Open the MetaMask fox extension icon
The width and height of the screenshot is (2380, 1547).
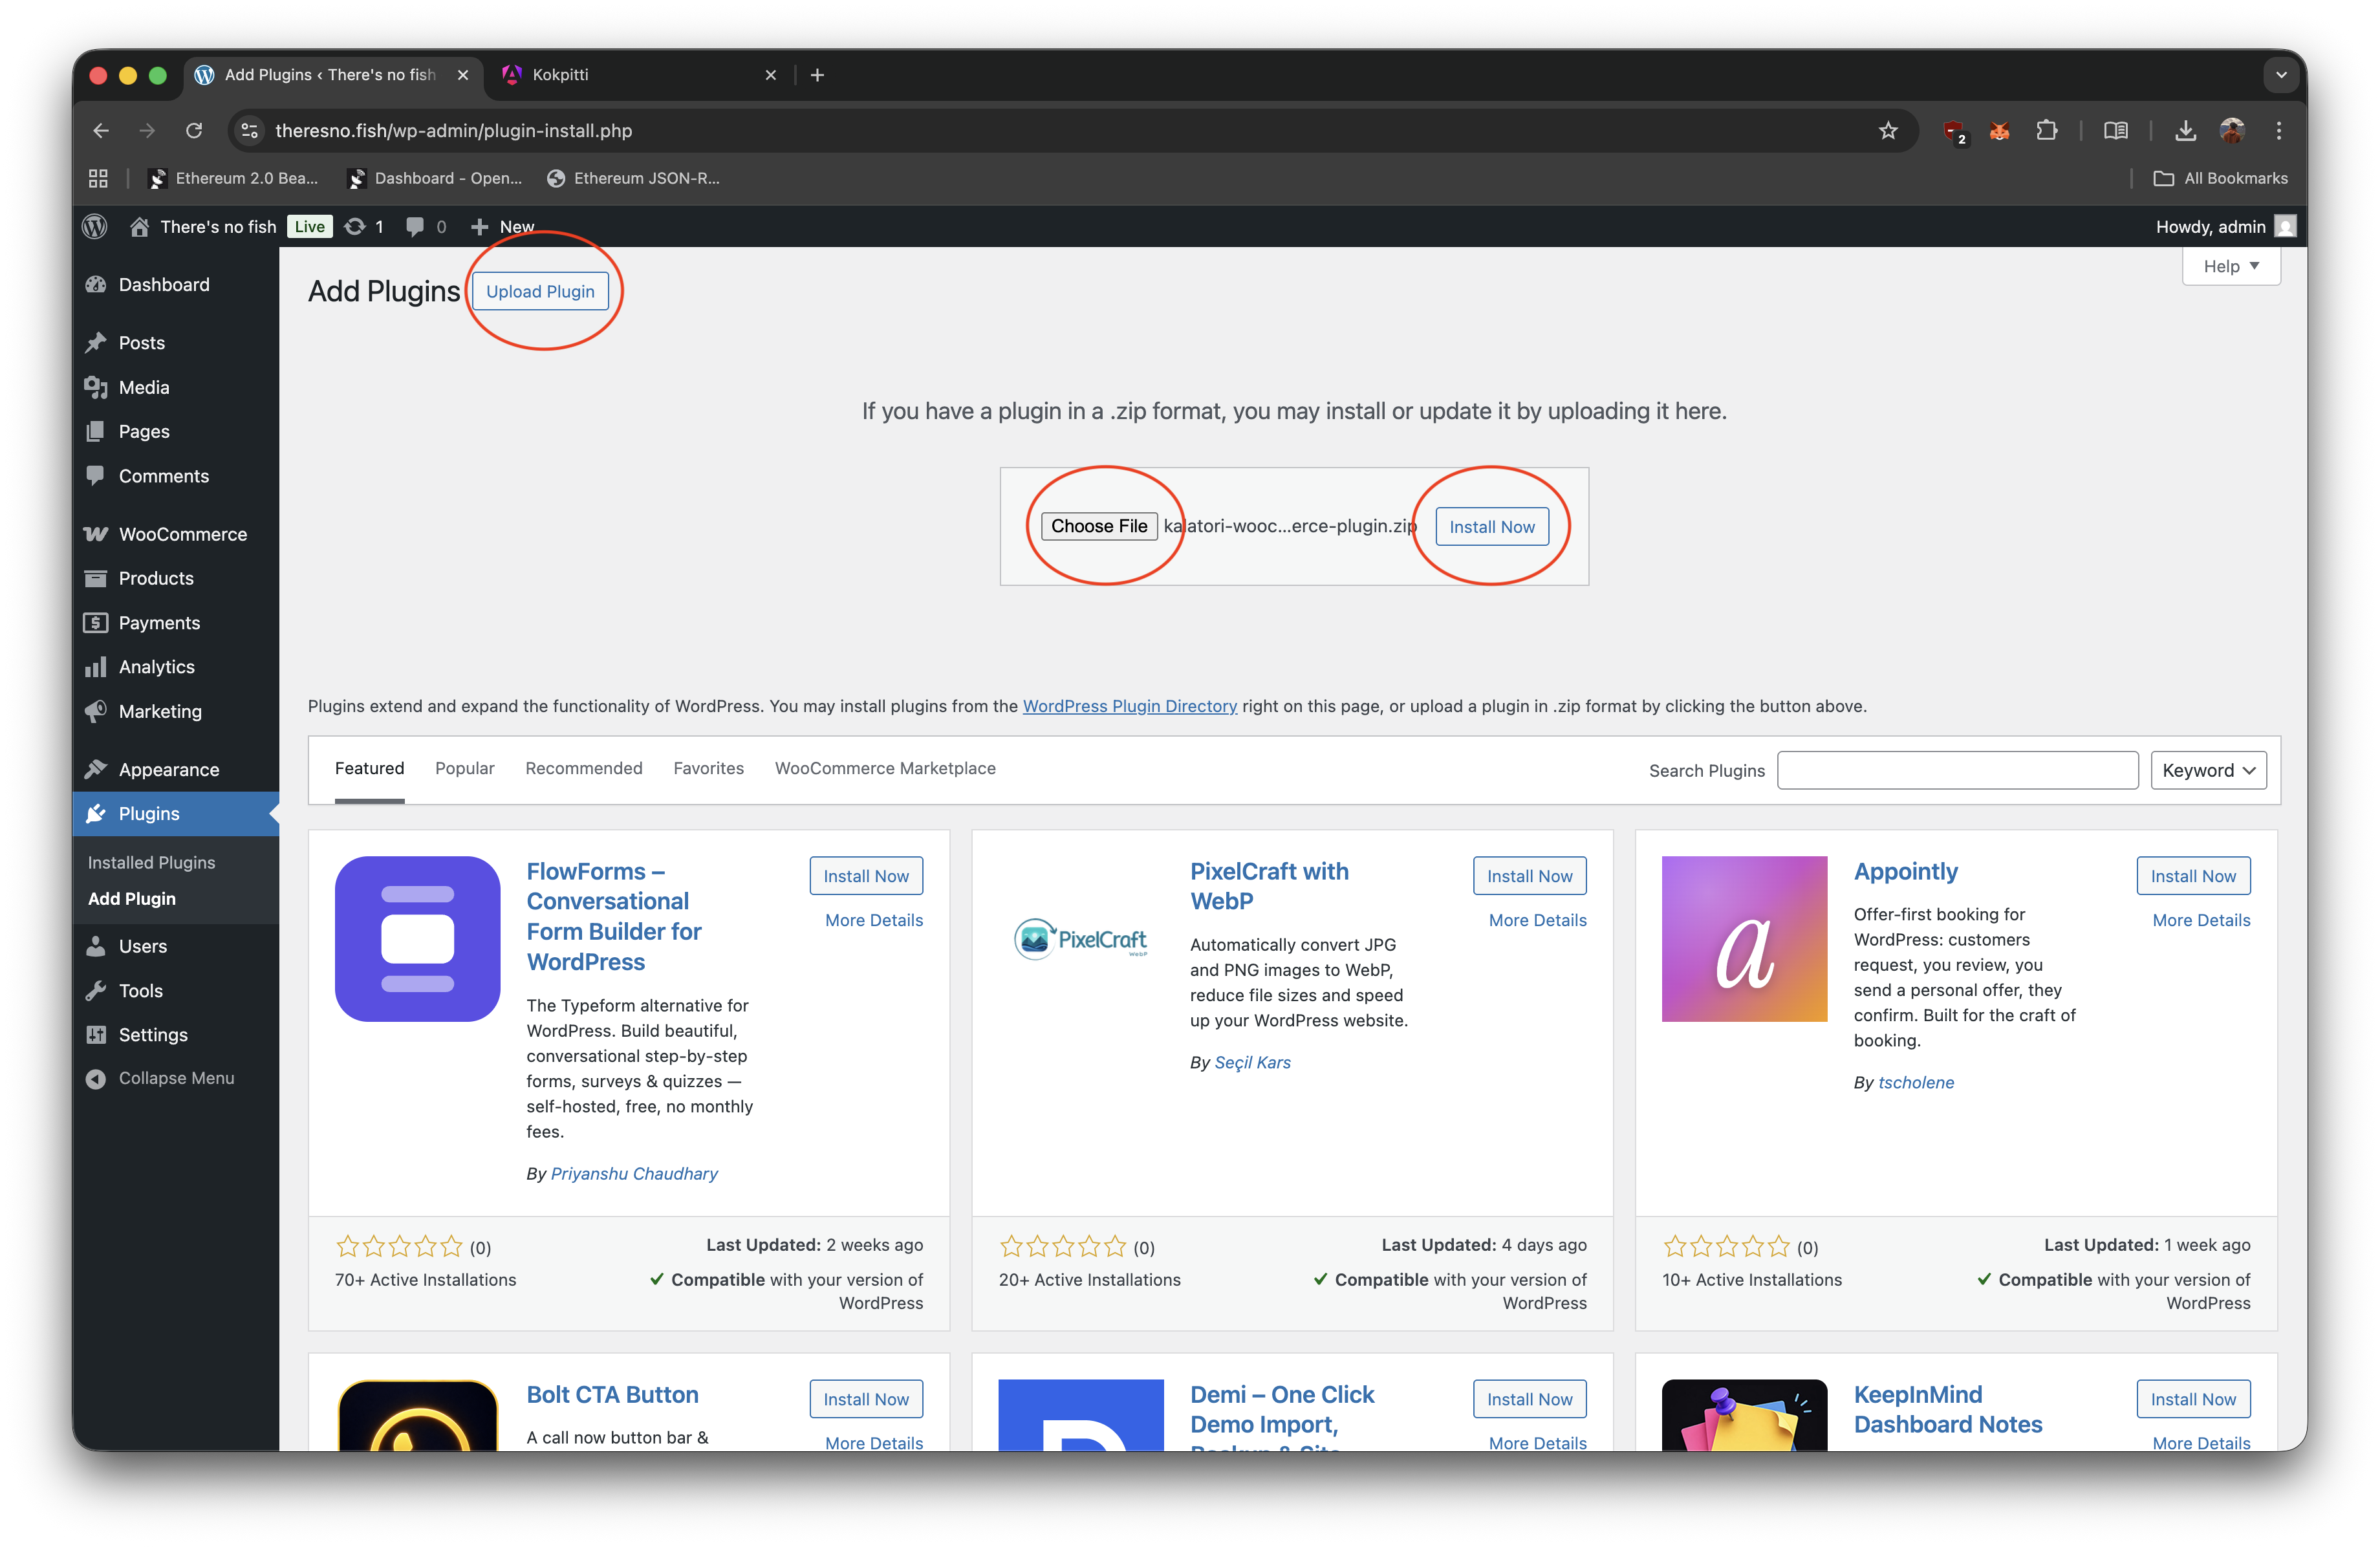point(1999,131)
